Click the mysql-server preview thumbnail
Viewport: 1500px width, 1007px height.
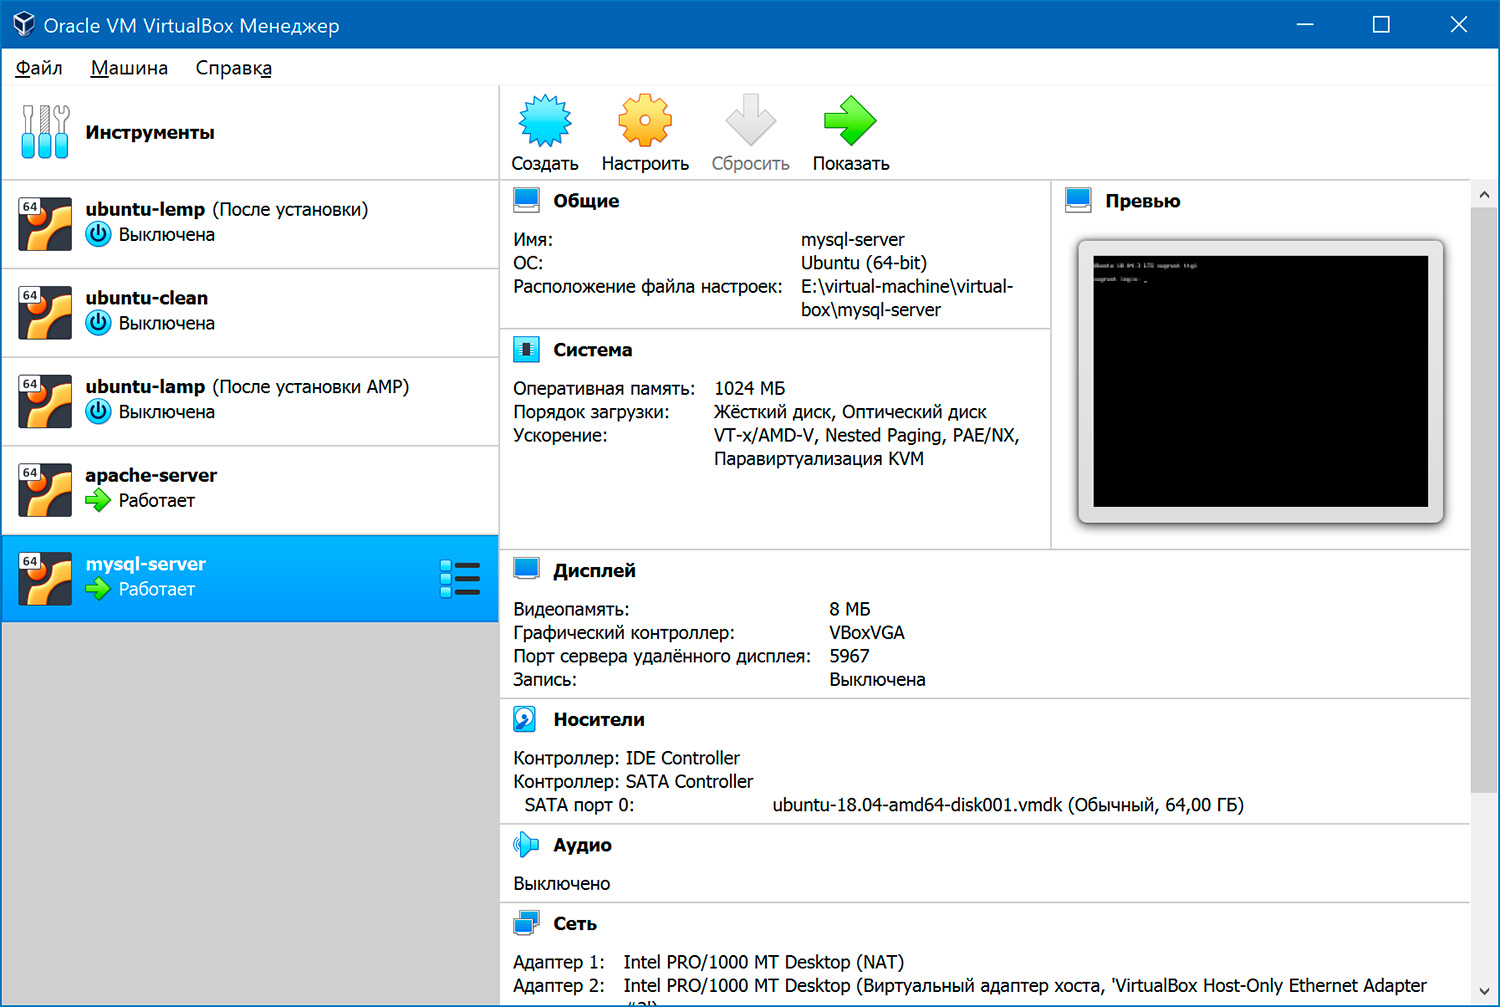(x=1260, y=381)
